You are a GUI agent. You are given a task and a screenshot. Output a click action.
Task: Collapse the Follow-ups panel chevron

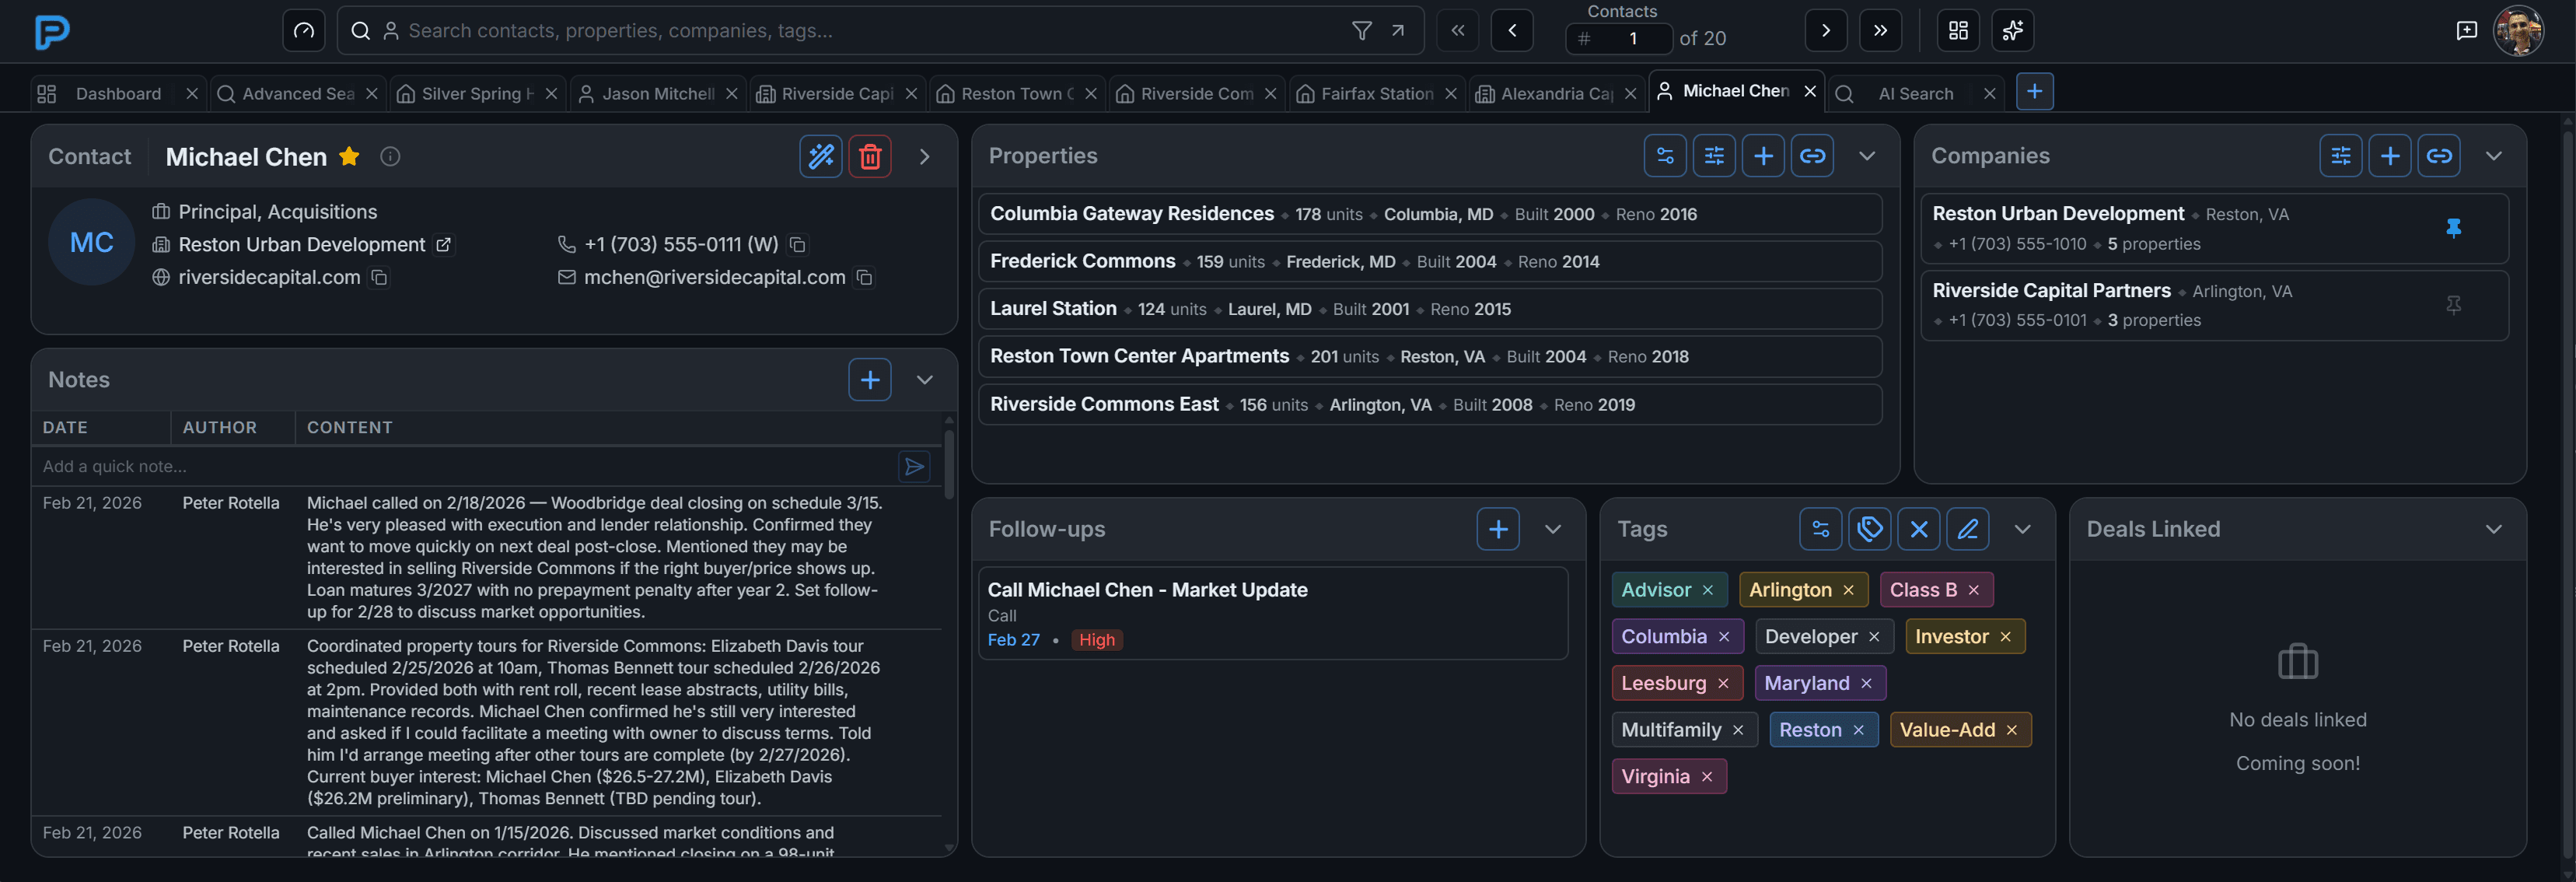tap(1552, 529)
